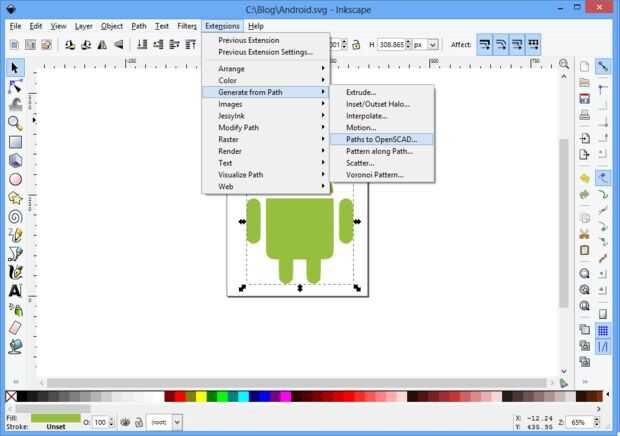Select the 3D Box tool

tap(15, 160)
